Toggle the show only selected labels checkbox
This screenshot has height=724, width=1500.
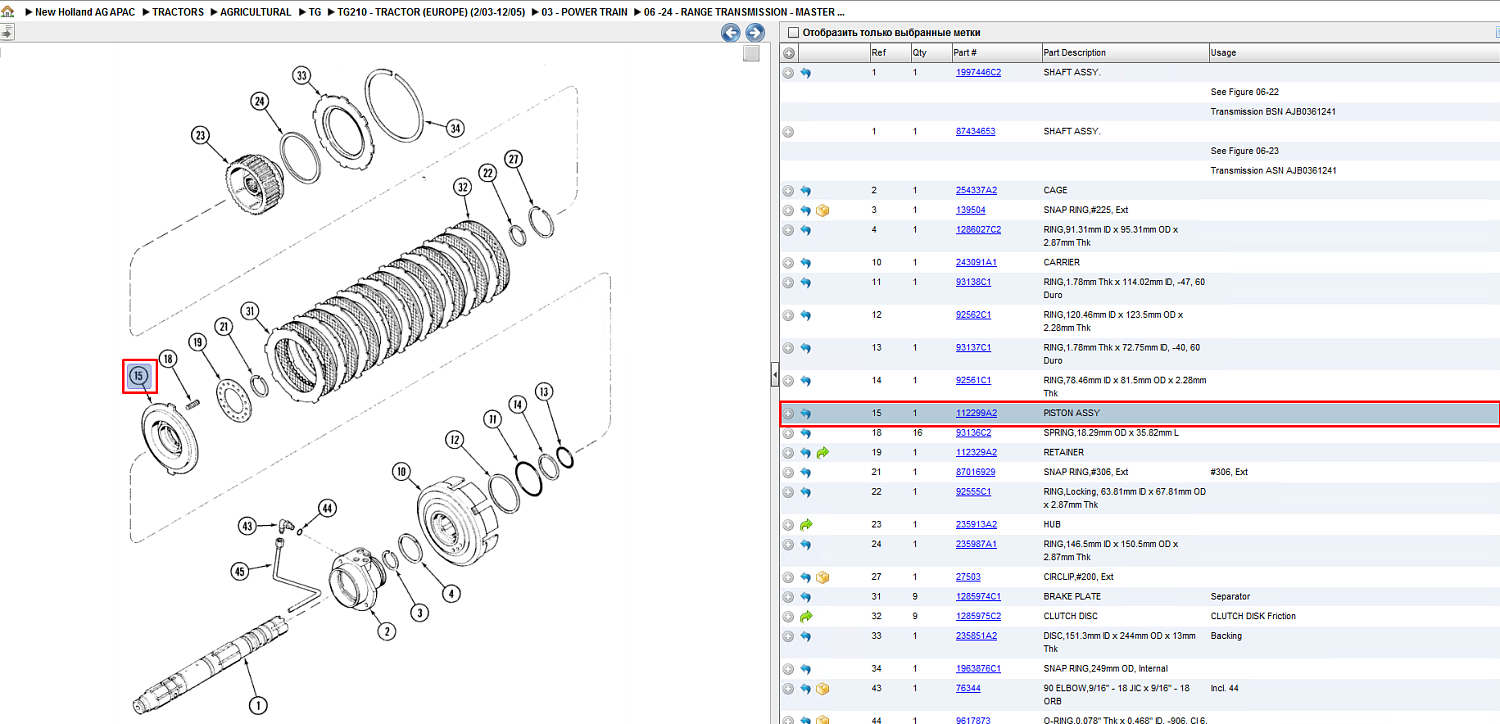[794, 33]
